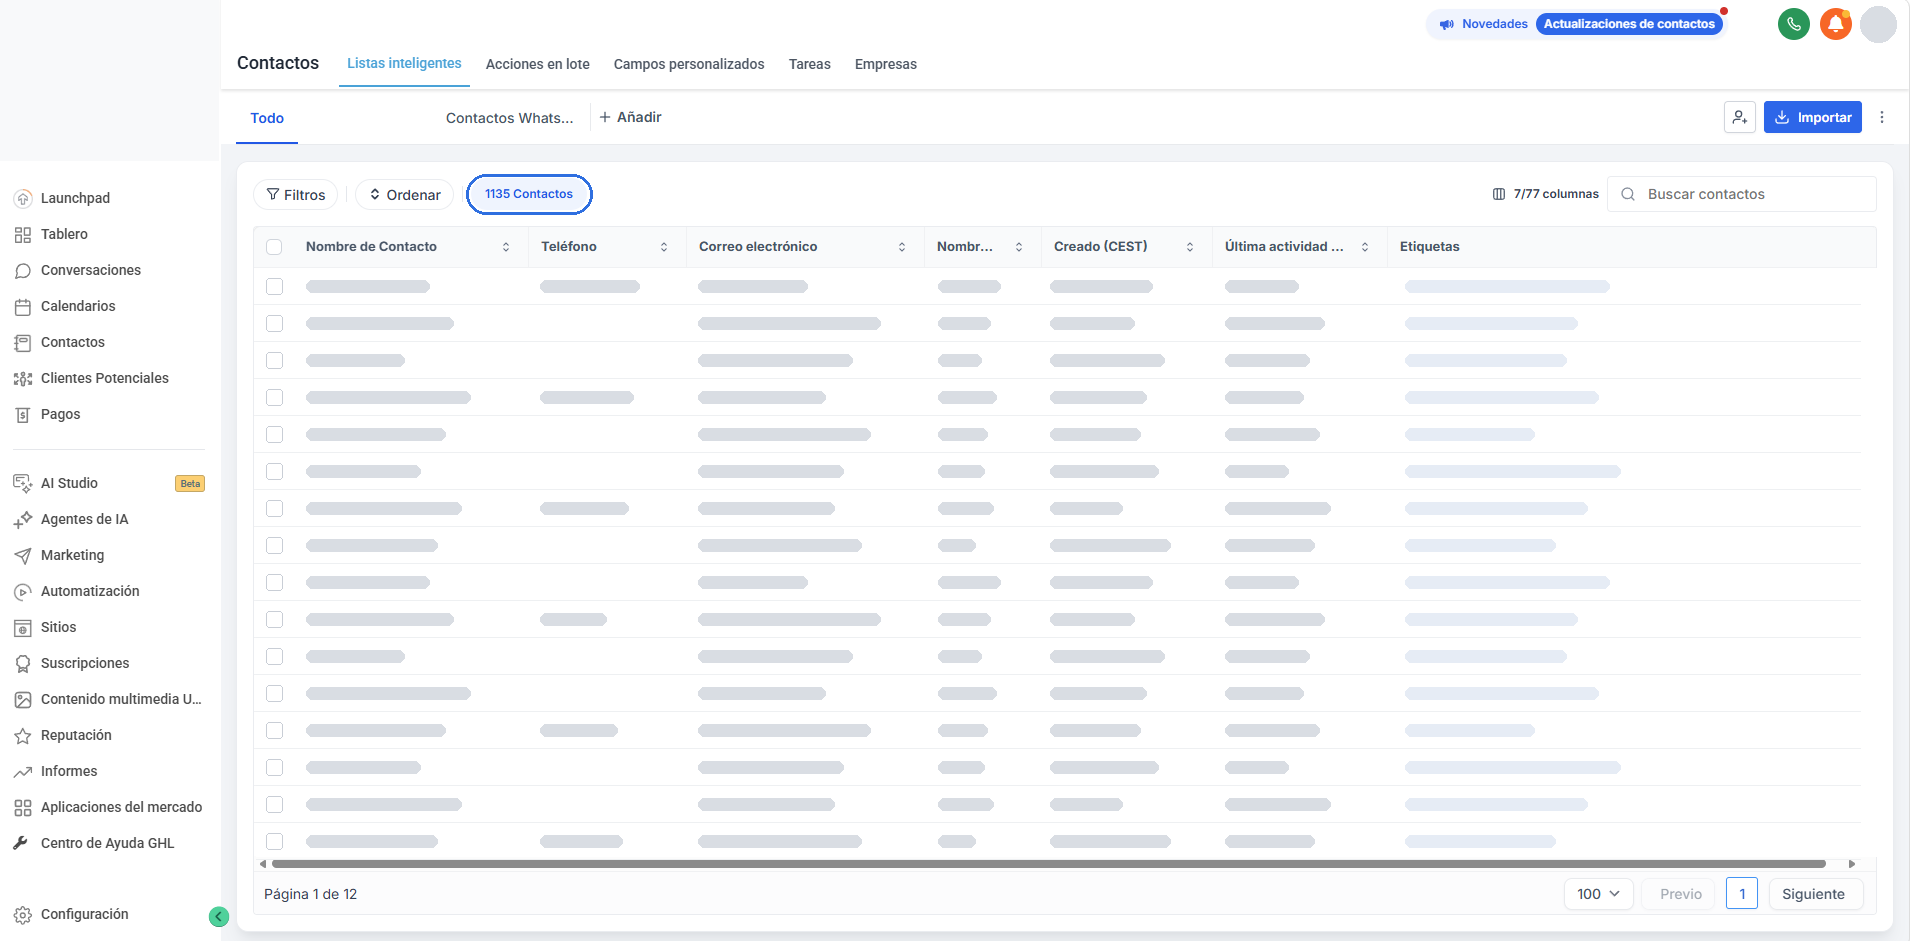Screen dimensions: 1910x941
Task: Switch to the Tareas tab
Action: tap(810, 64)
